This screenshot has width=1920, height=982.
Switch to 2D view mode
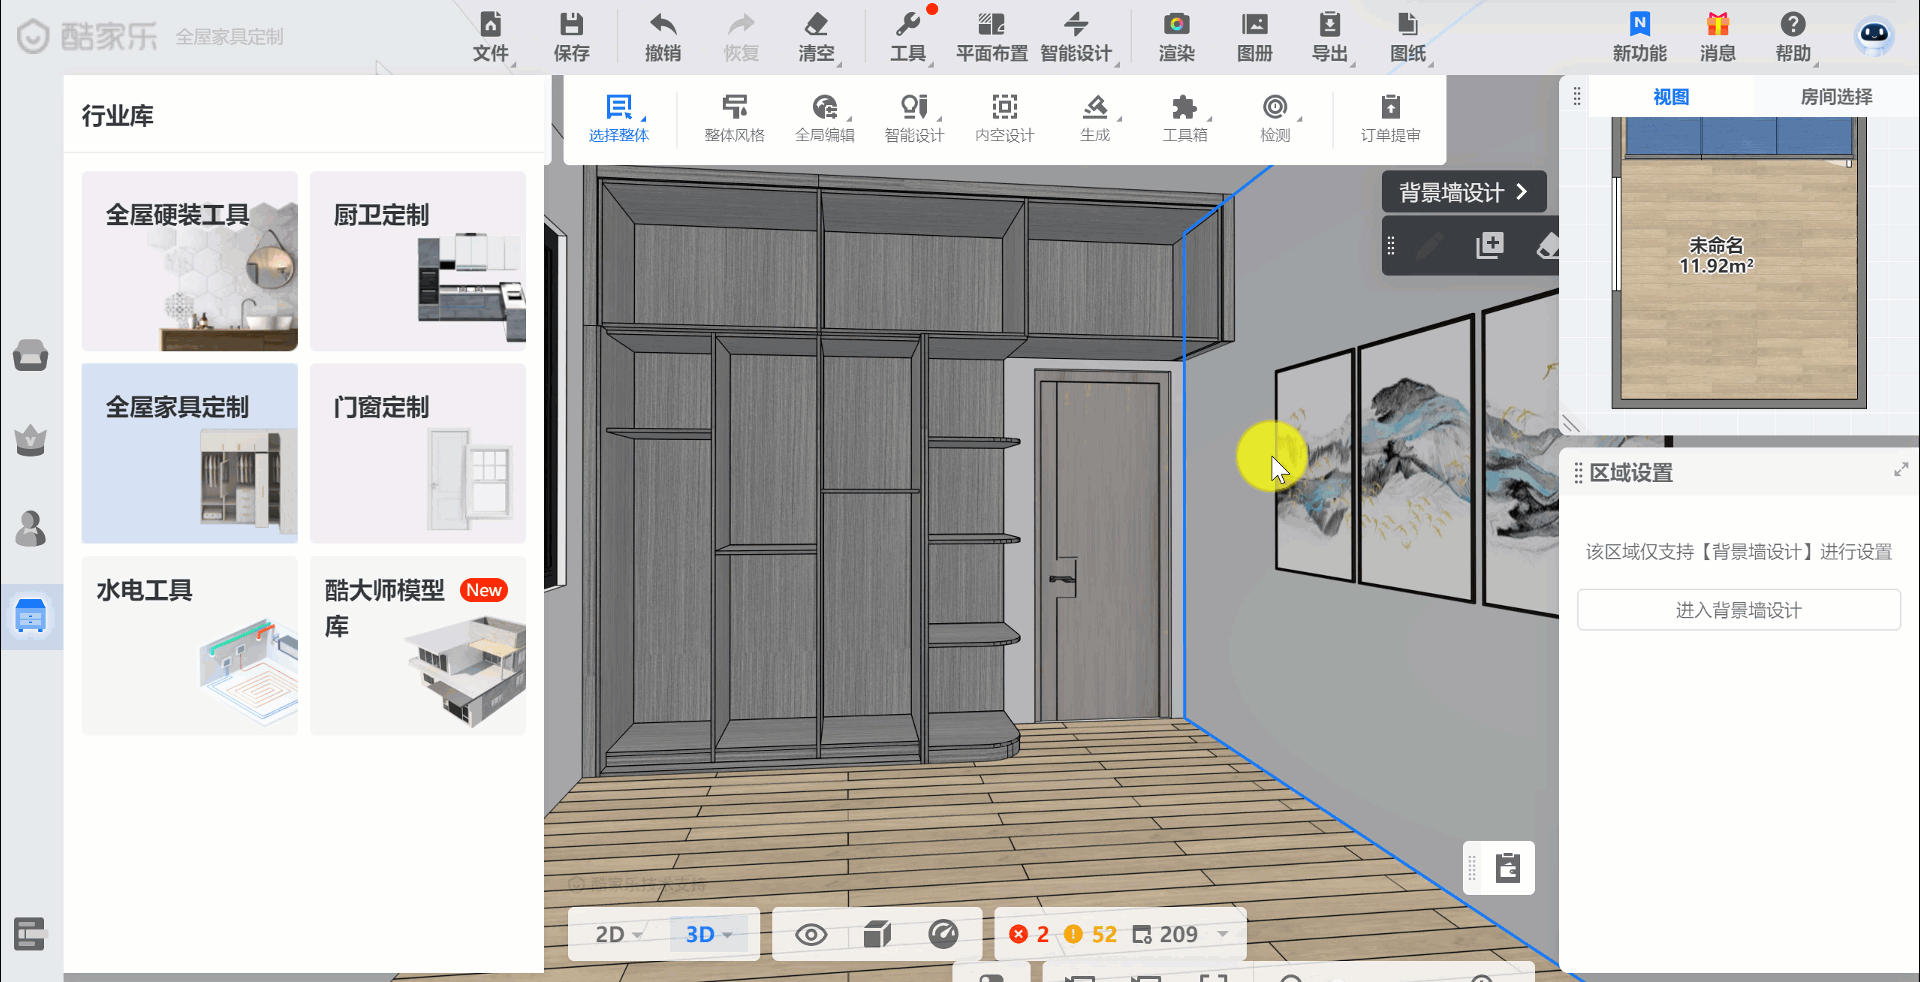[610, 935]
